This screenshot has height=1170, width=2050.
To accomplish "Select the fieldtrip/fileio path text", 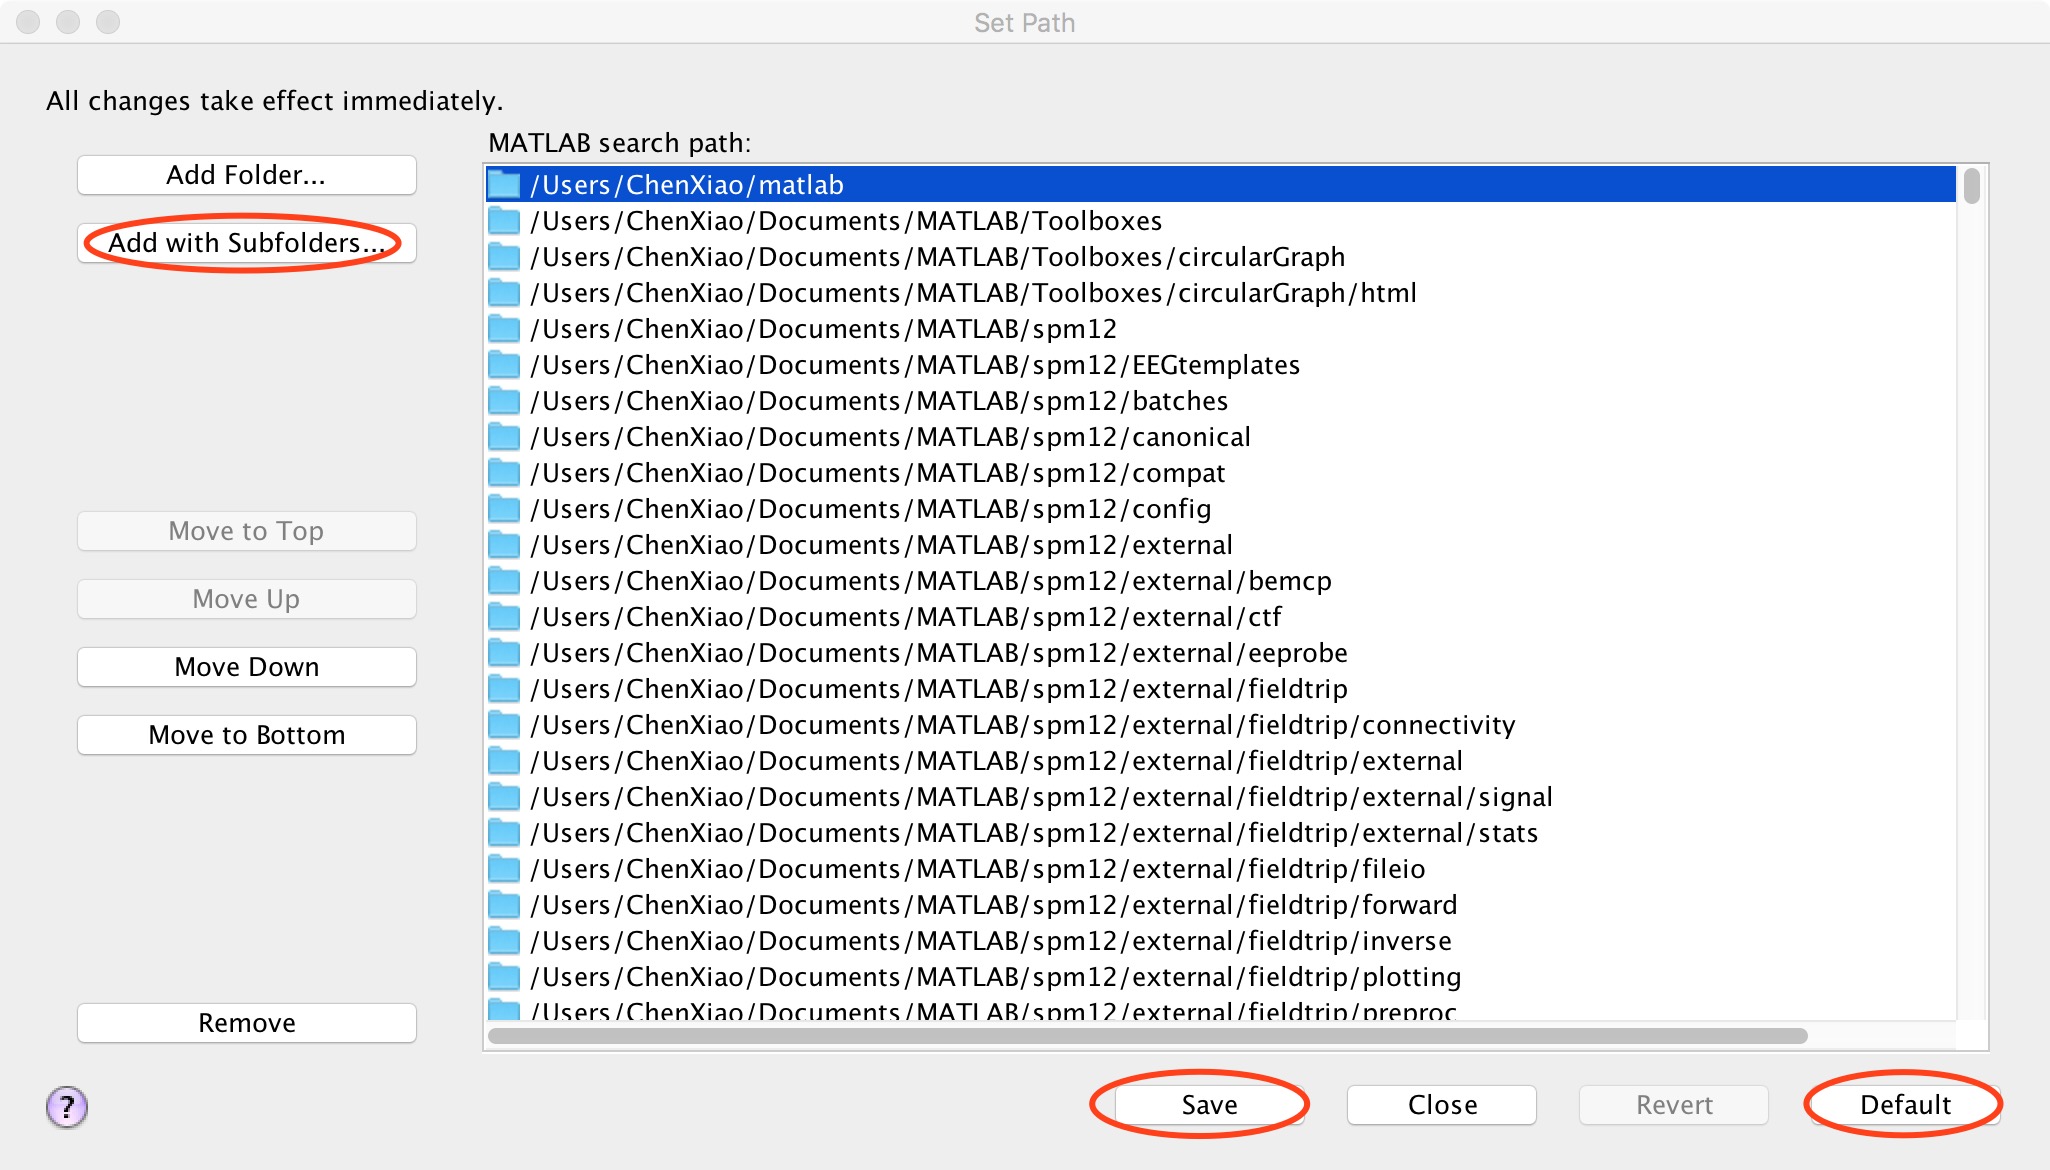I will (978, 869).
